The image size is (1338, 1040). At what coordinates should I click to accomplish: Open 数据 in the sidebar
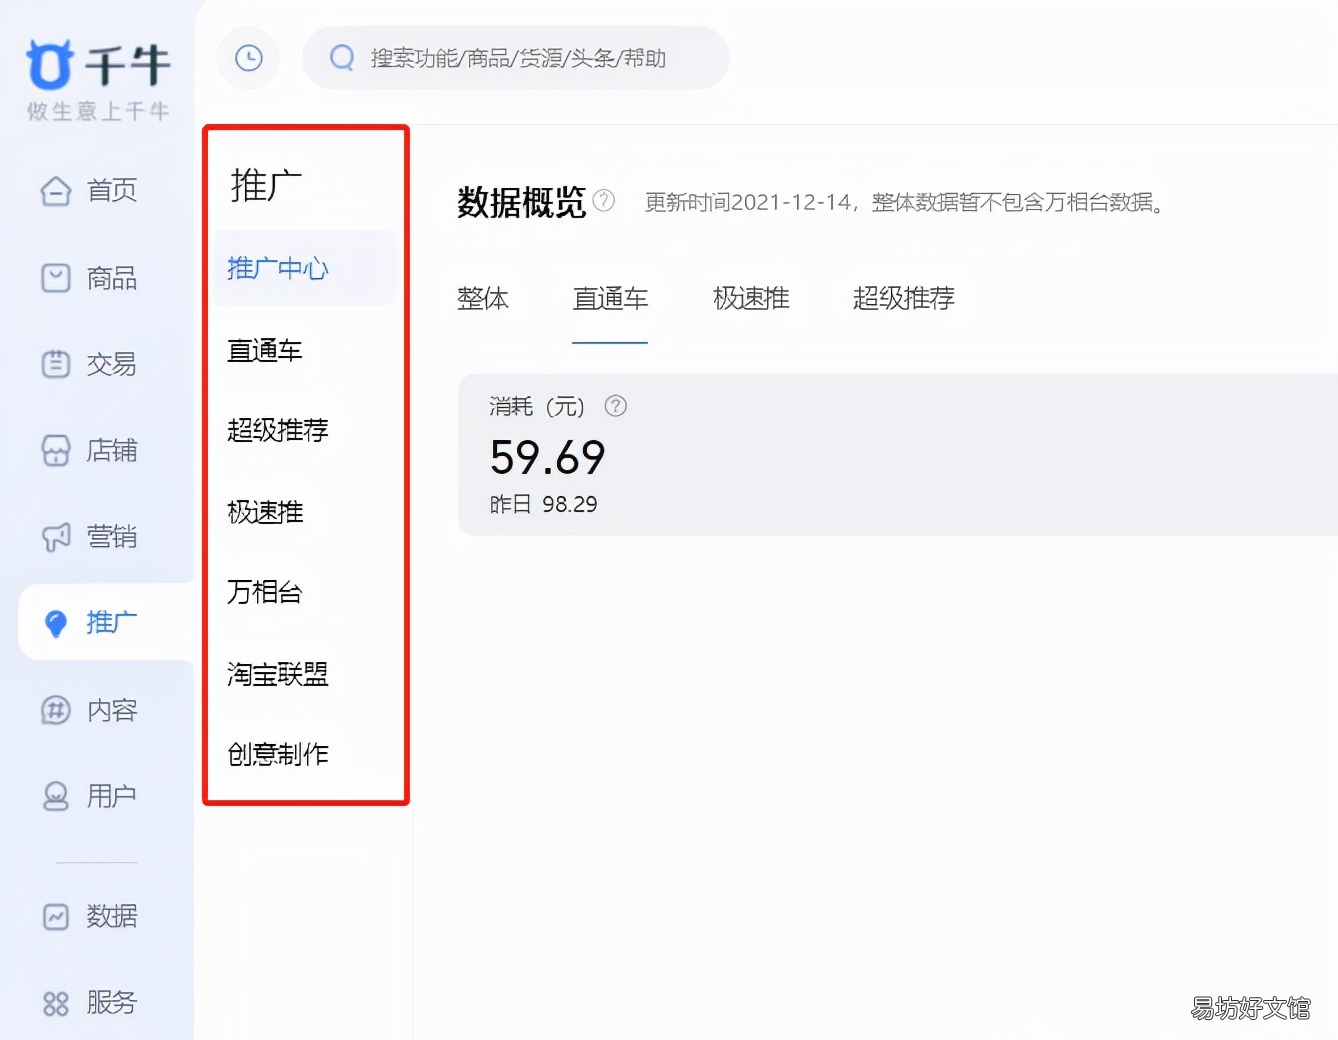112,916
